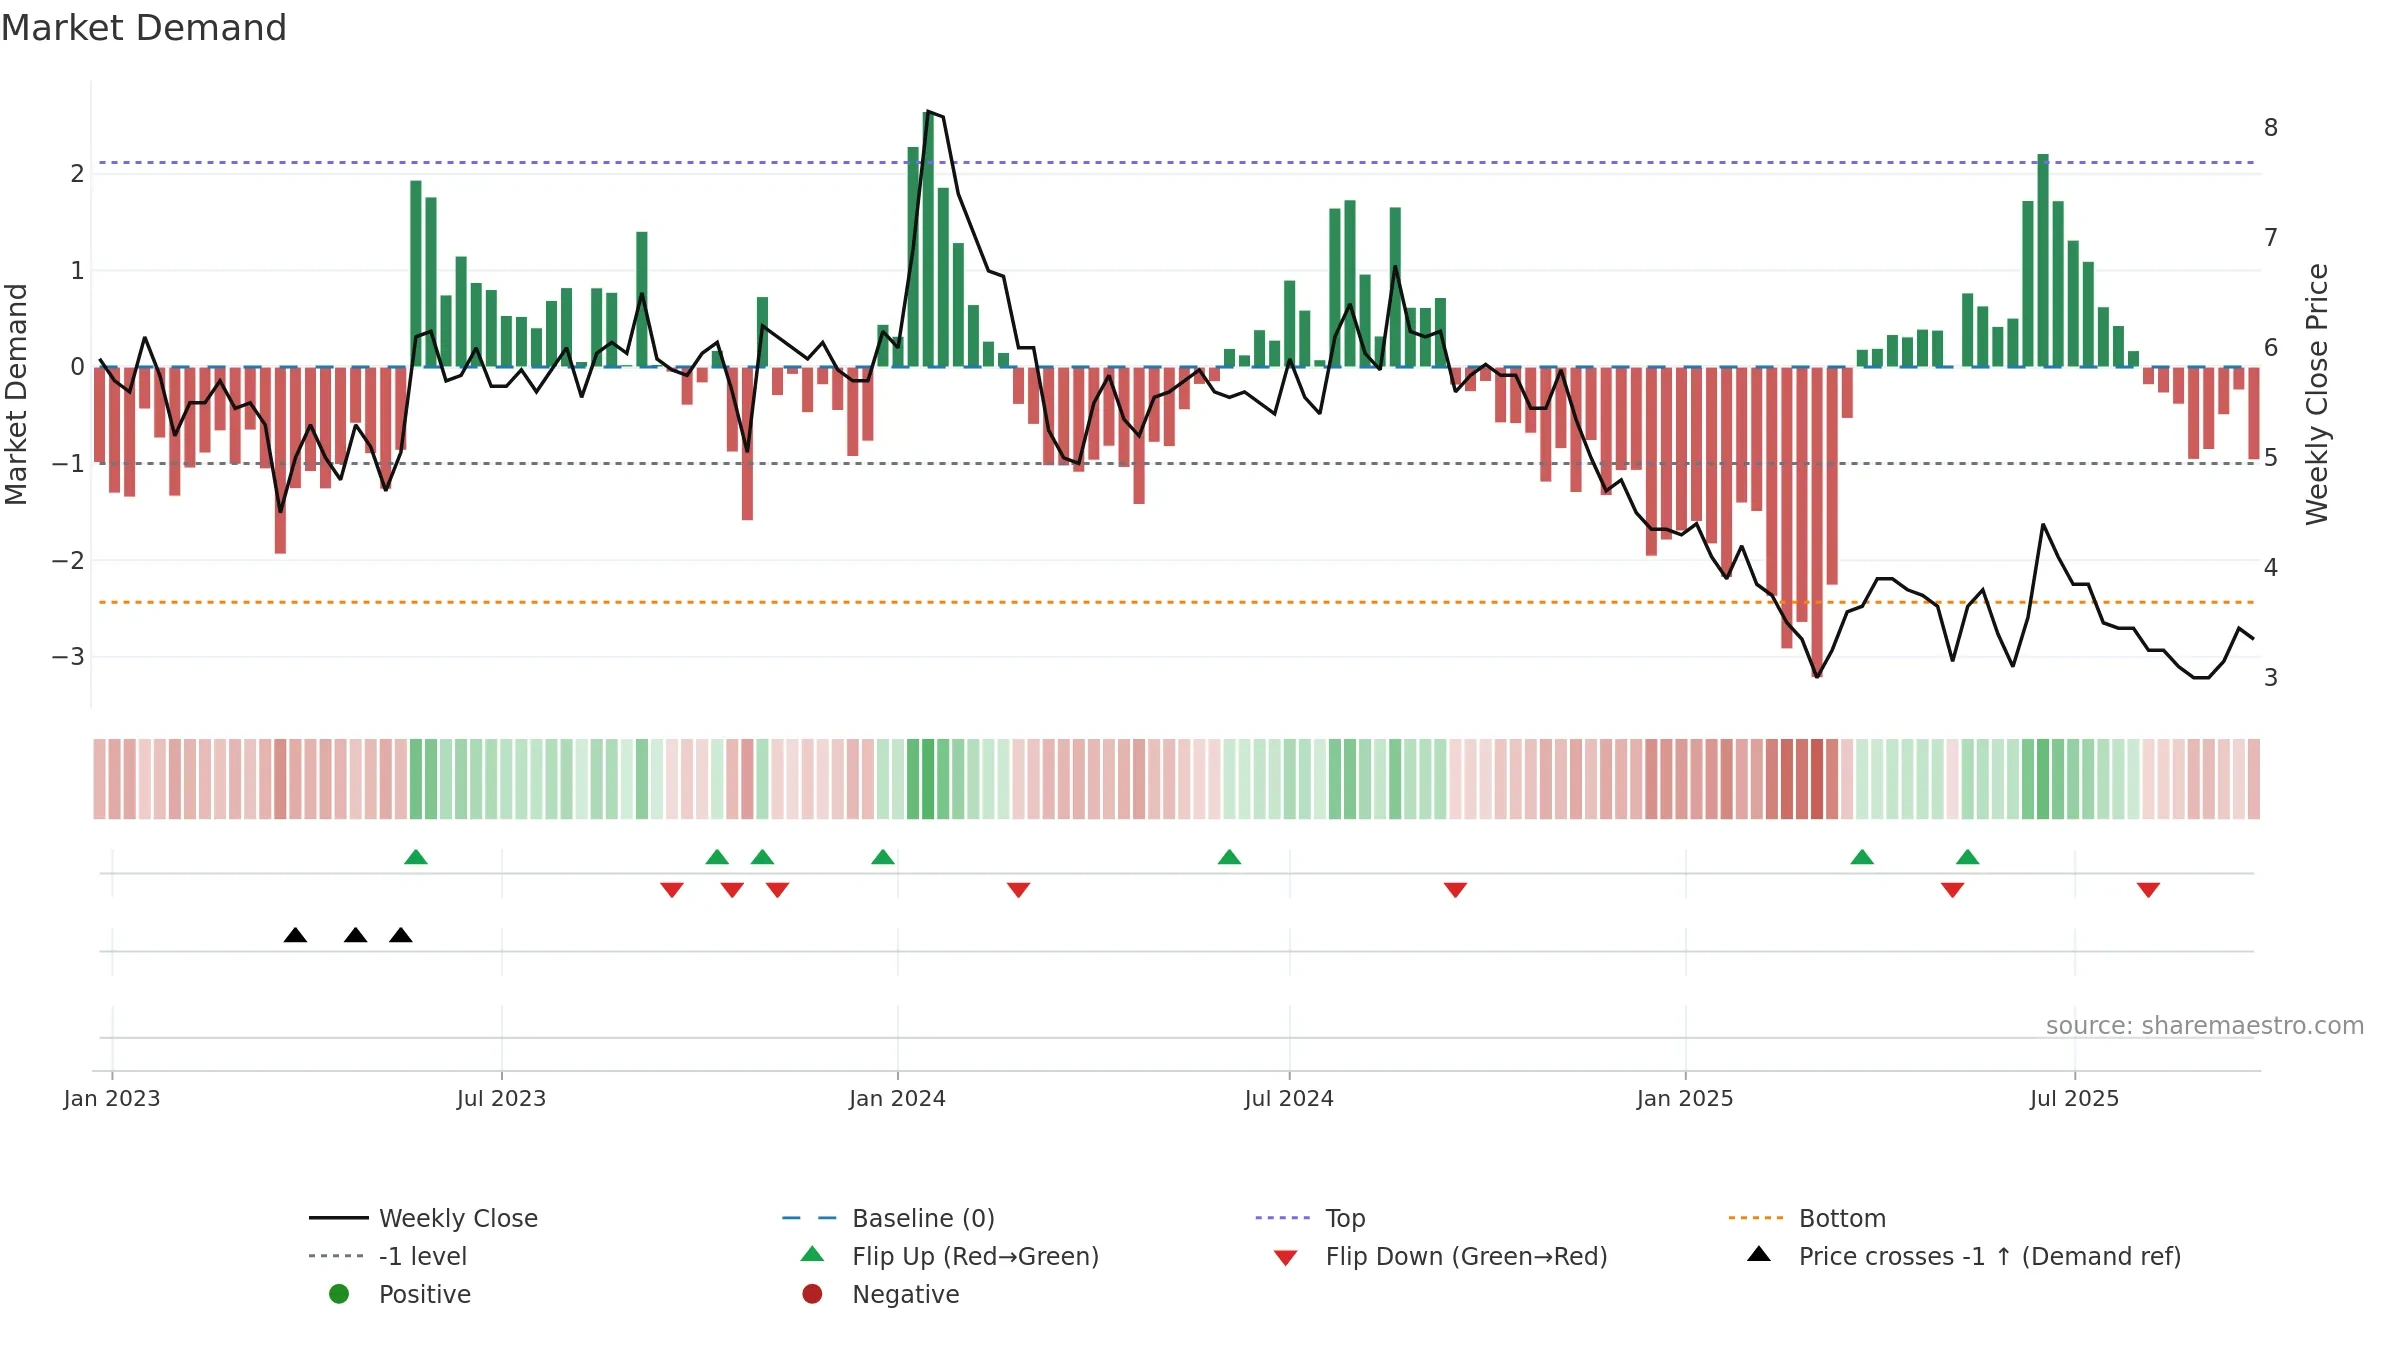The height and width of the screenshot is (1350, 2400).
Task: Click Flip Down (Green→Red) legend label
Action: click(1466, 1256)
